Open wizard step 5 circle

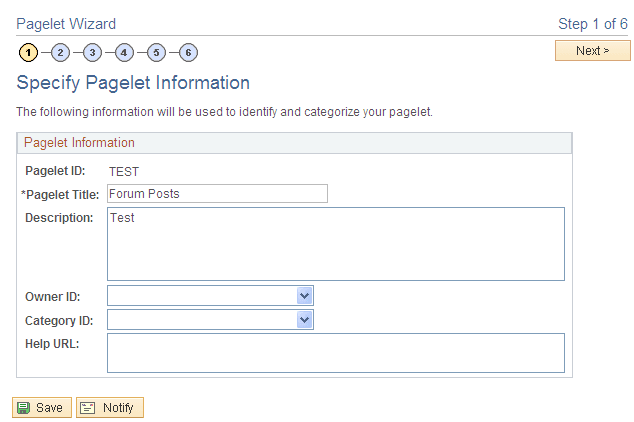click(156, 51)
